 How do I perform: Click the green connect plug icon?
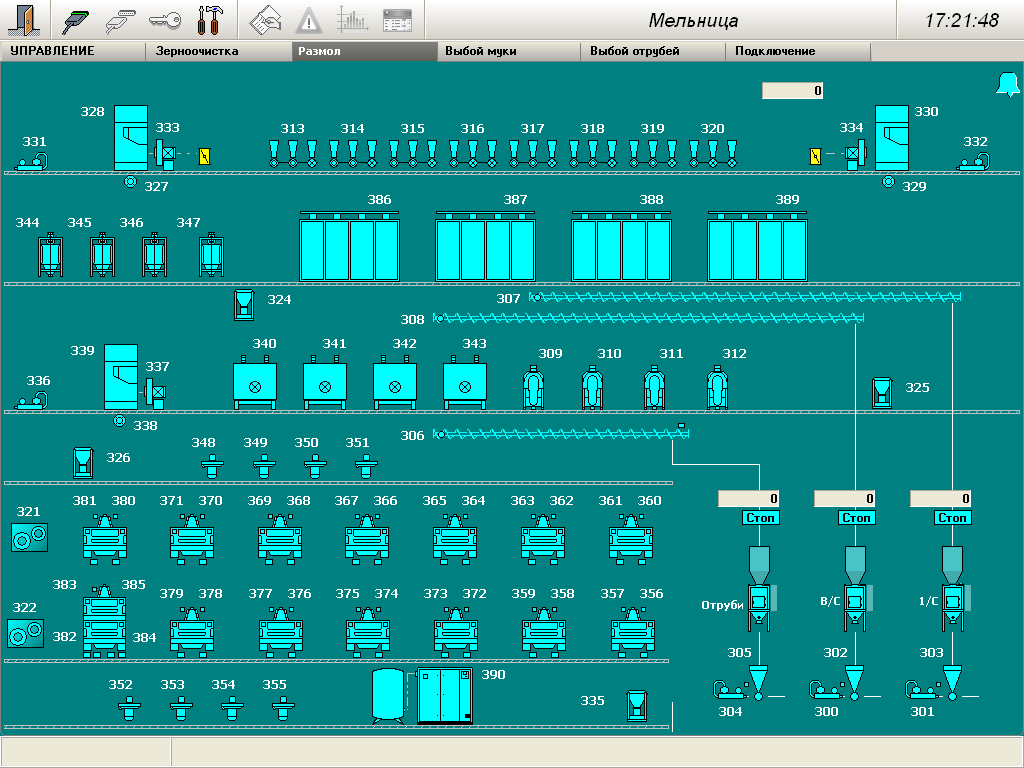(76, 20)
